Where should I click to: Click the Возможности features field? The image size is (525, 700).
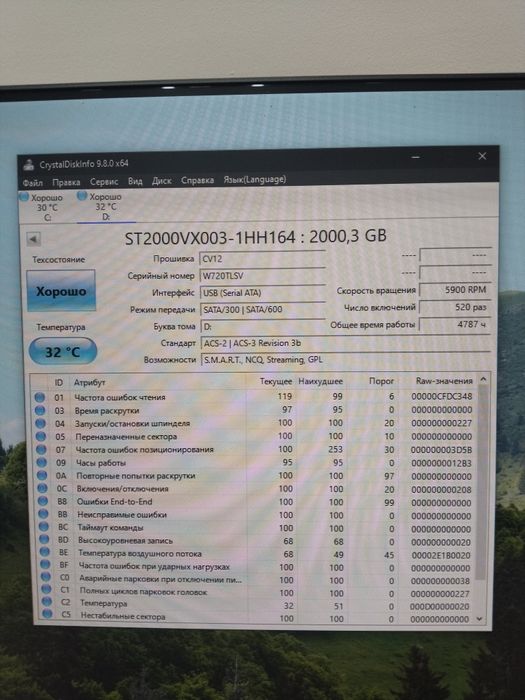pos(346,359)
